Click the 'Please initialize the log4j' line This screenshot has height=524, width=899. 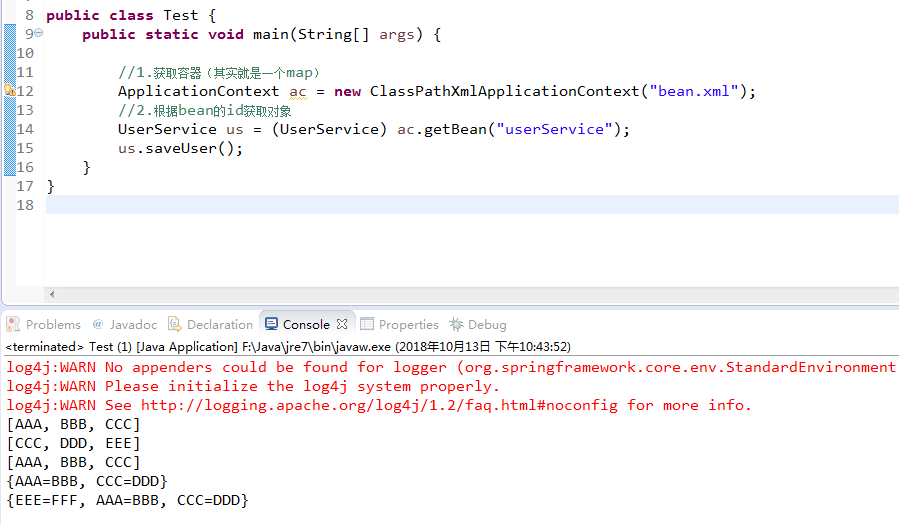tap(252, 386)
